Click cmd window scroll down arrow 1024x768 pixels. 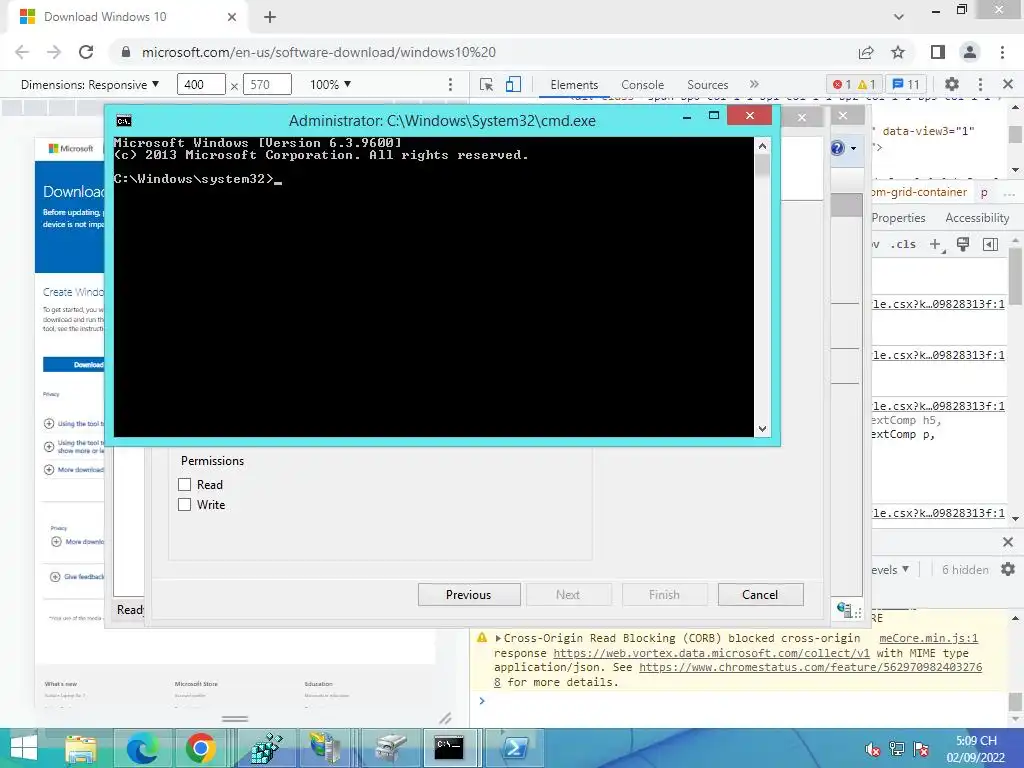coord(762,429)
